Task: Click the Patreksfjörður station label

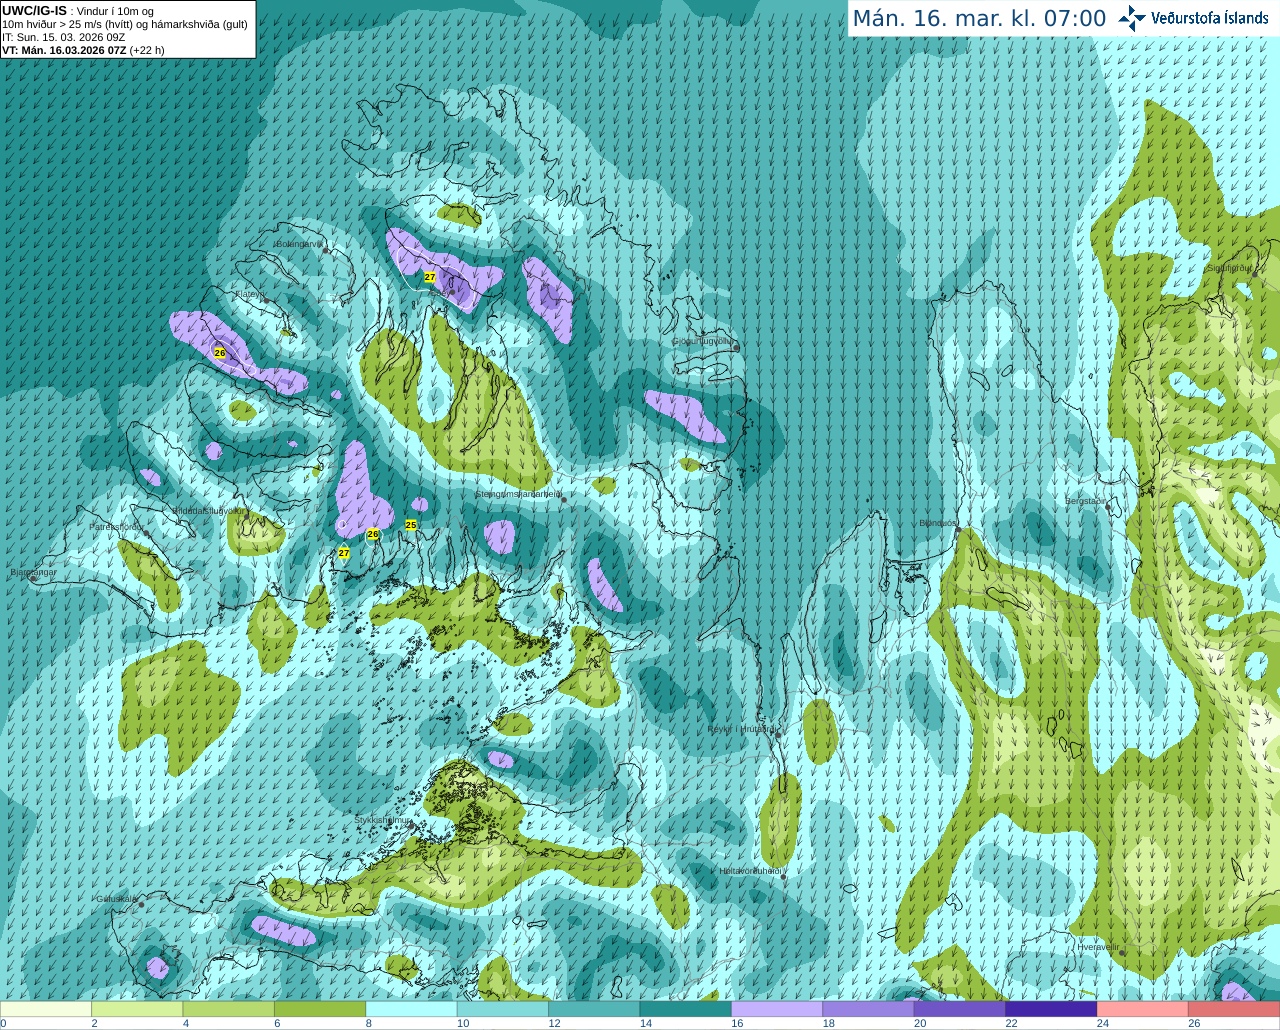Action: [x=116, y=527]
